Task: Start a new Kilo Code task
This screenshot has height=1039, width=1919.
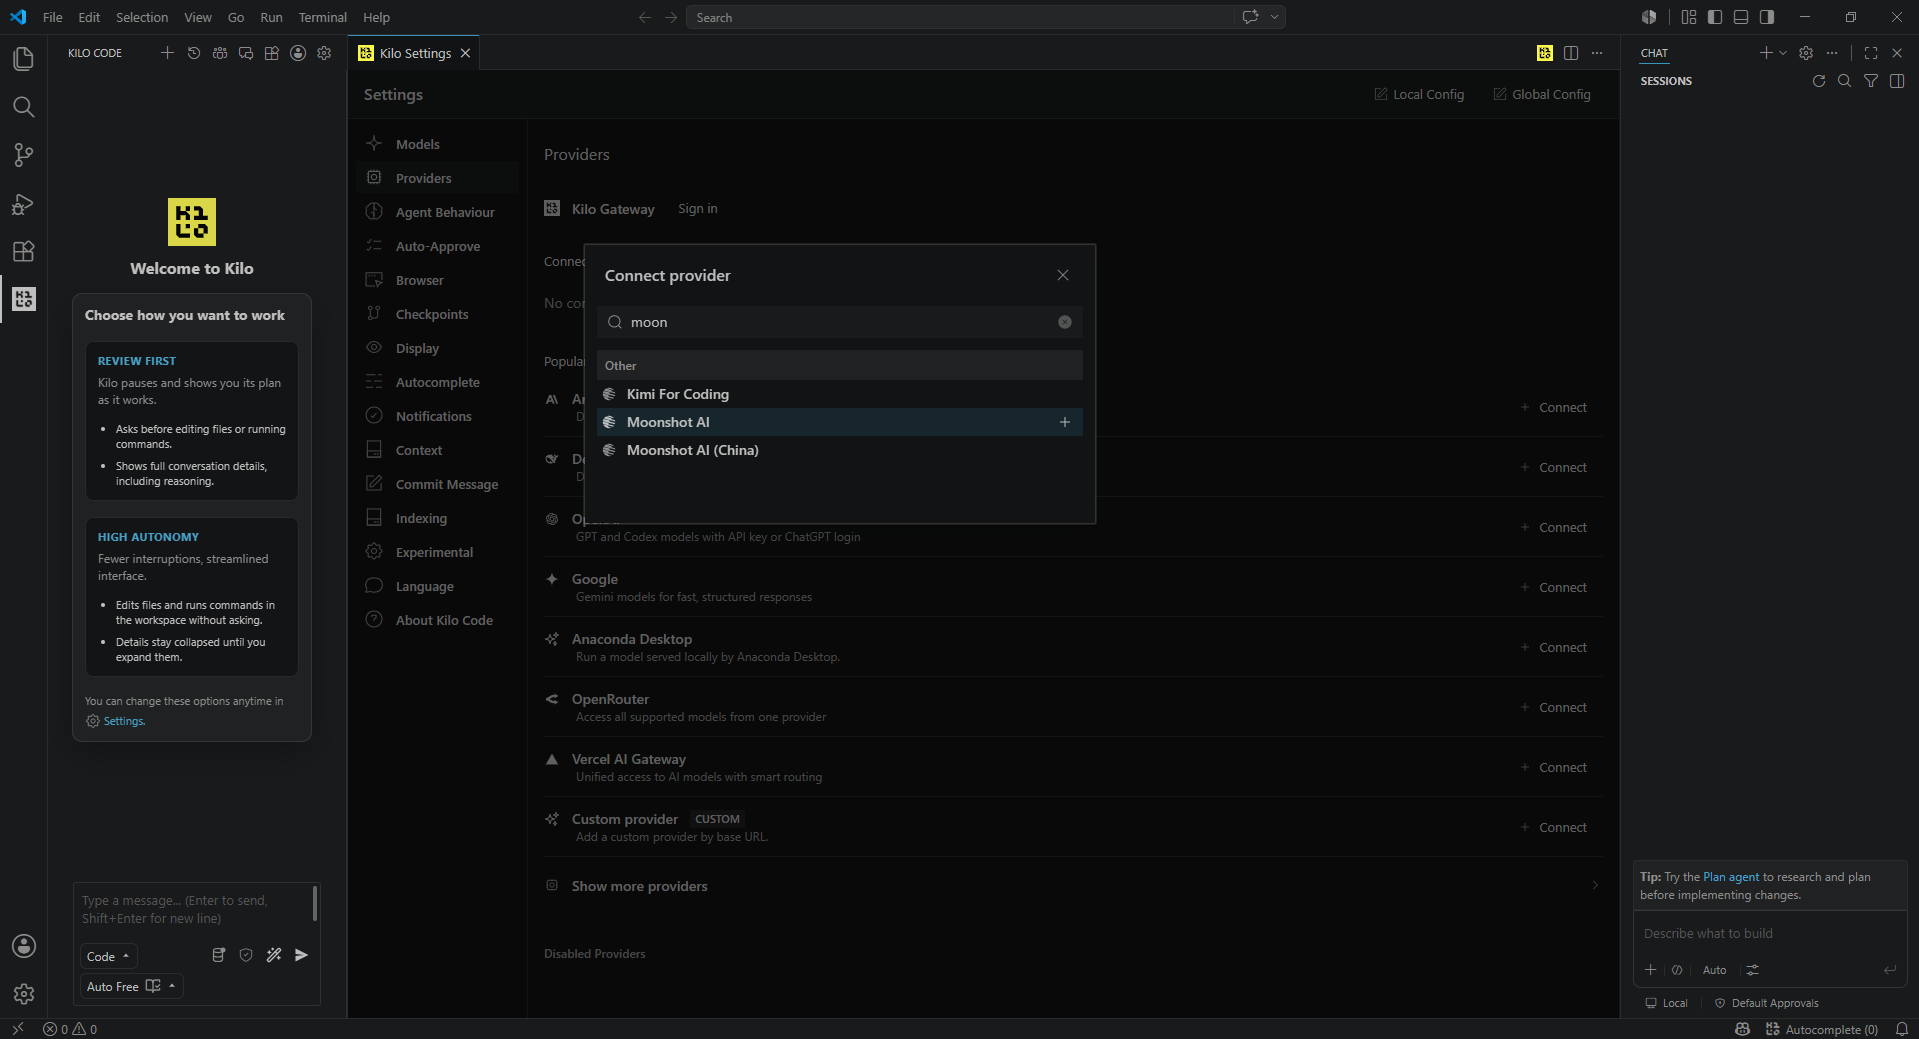Action: pyautogui.click(x=167, y=53)
